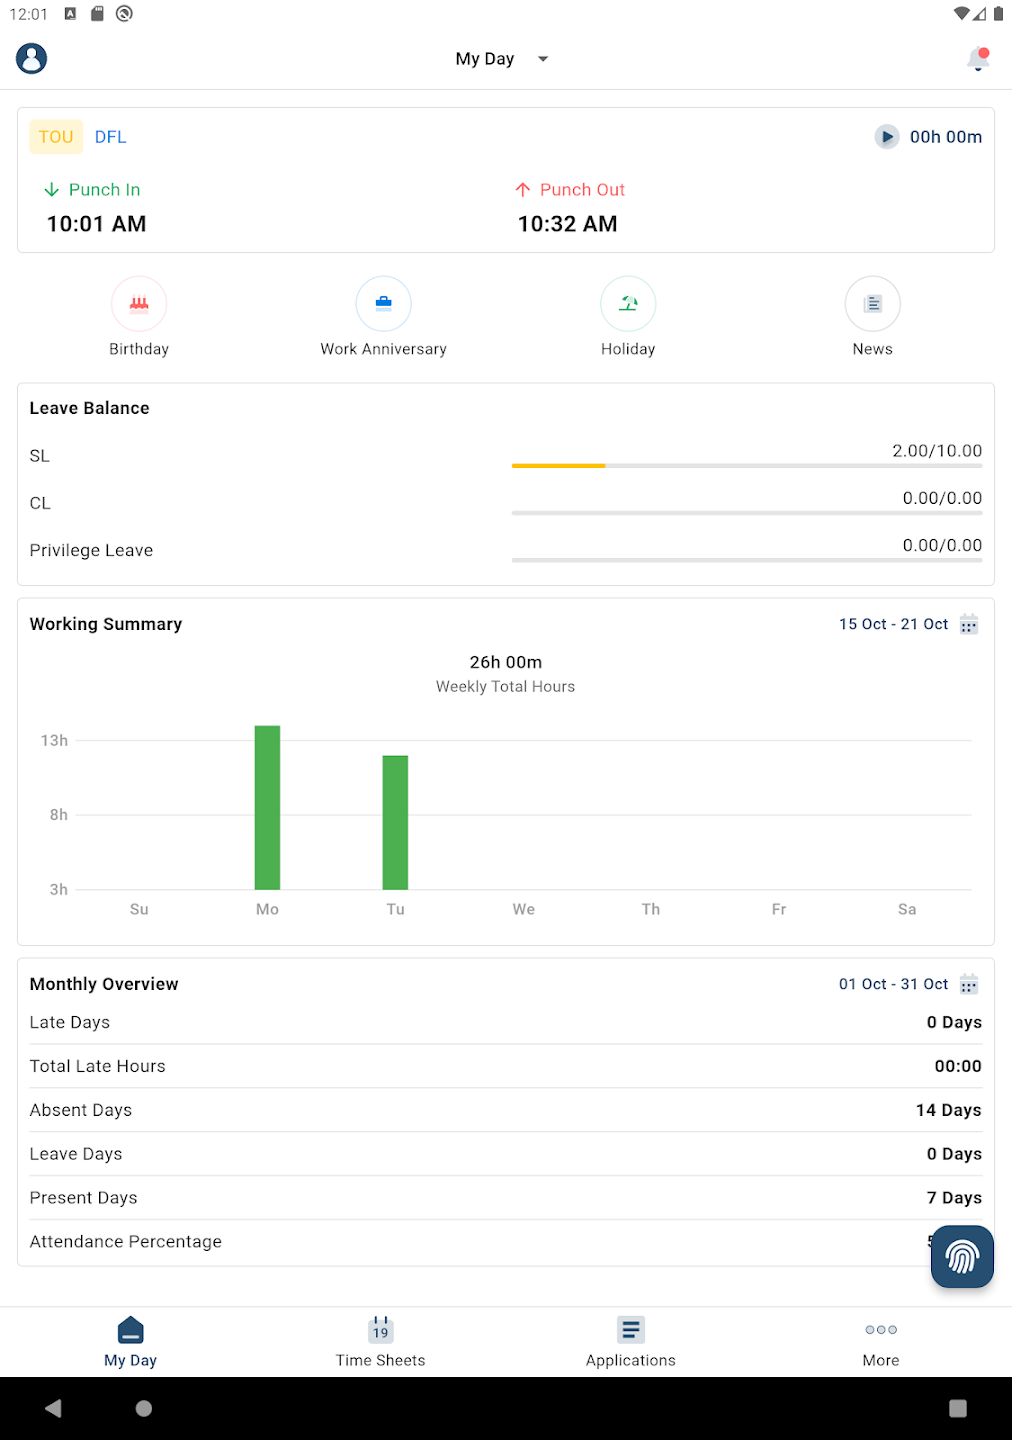This screenshot has height=1440, width=1012.
Task: Switch to the Time Sheets tab
Action: pyautogui.click(x=380, y=1341)
